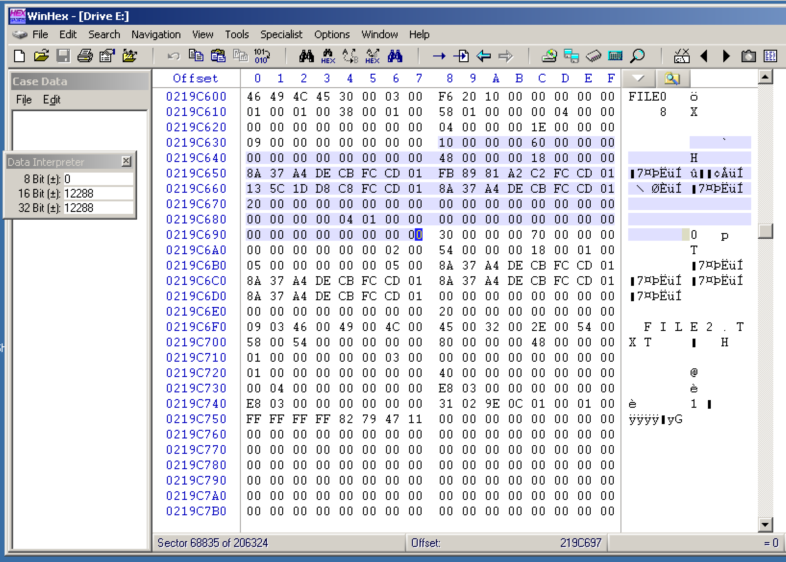
Task: Click the Find Hex Values icon
Action: [326, 56]
